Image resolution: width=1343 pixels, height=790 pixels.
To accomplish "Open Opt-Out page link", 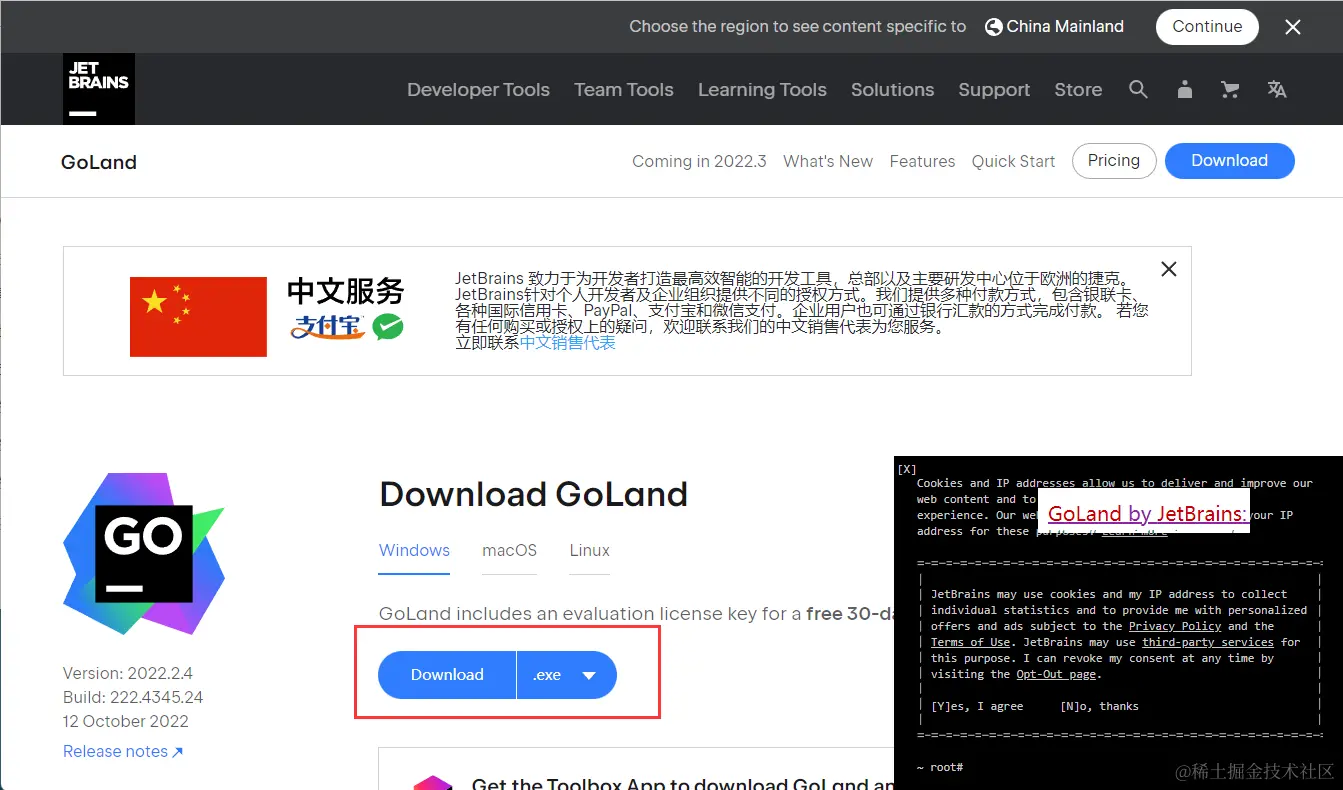I will [x=1056, y=674].
